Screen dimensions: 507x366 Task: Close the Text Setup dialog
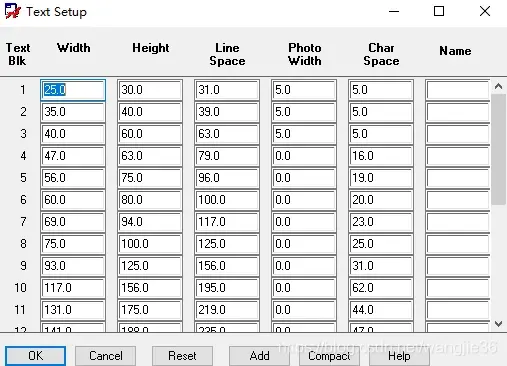pos(485,11)
